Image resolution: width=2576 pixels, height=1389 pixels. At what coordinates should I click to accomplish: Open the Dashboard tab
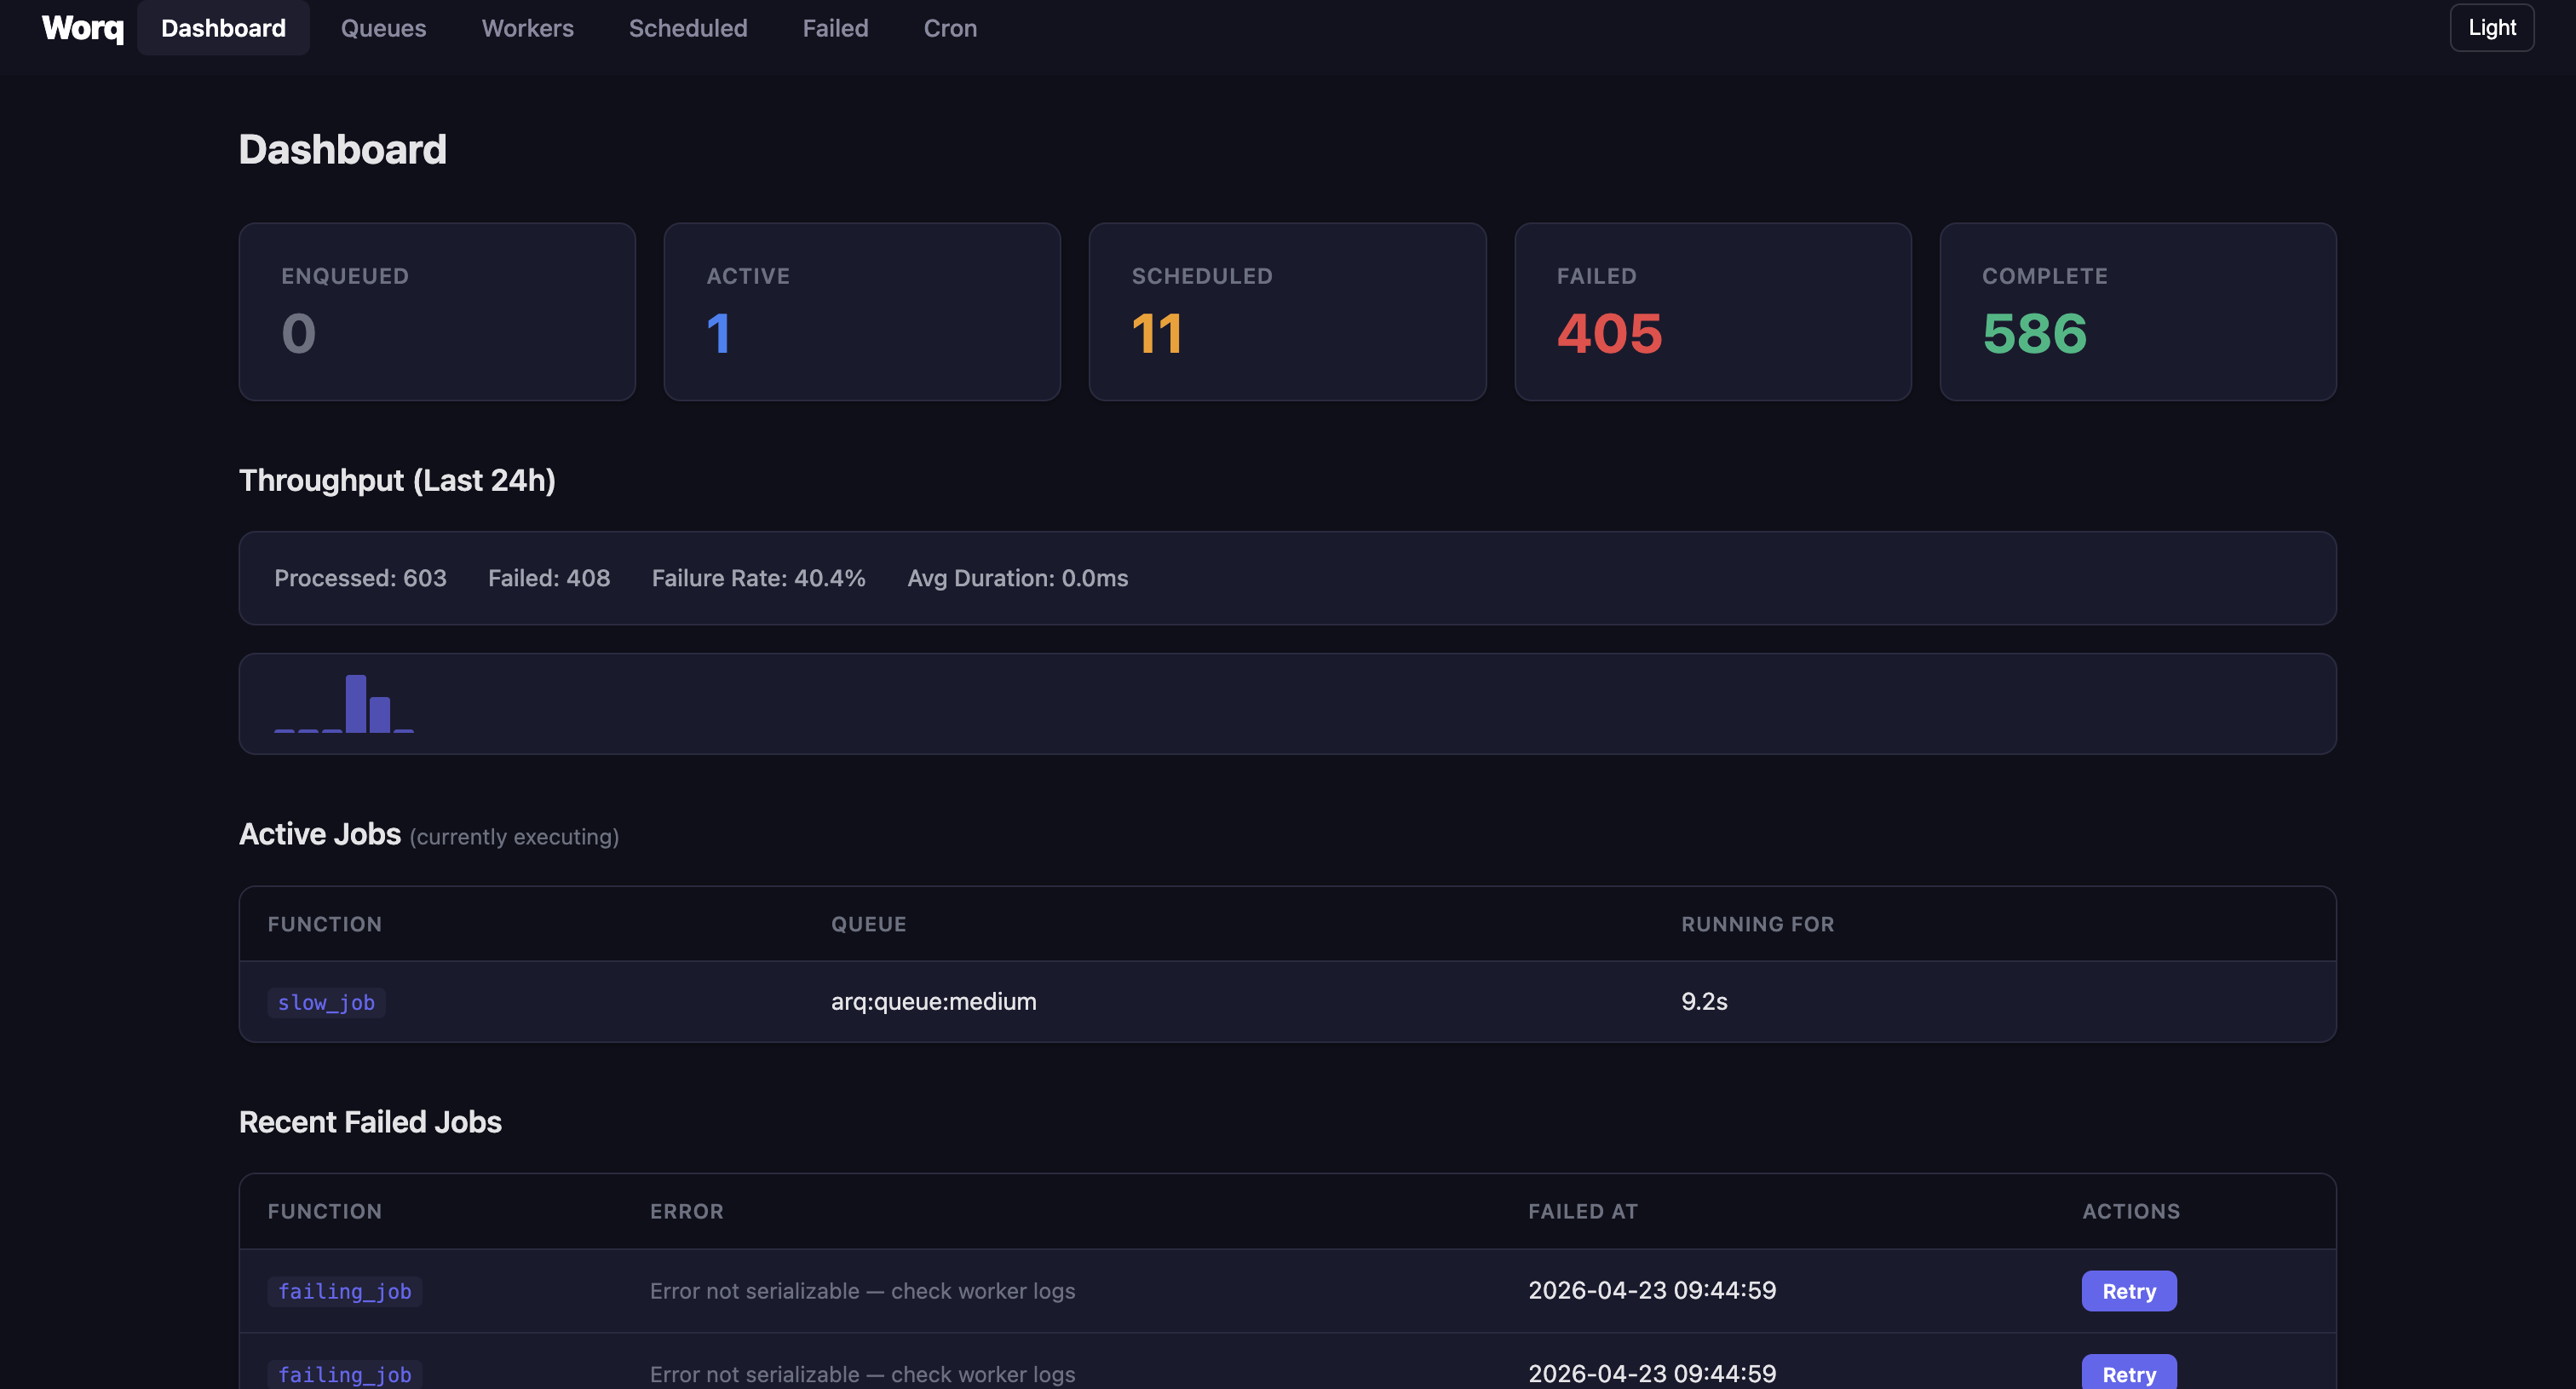point(223,28)
